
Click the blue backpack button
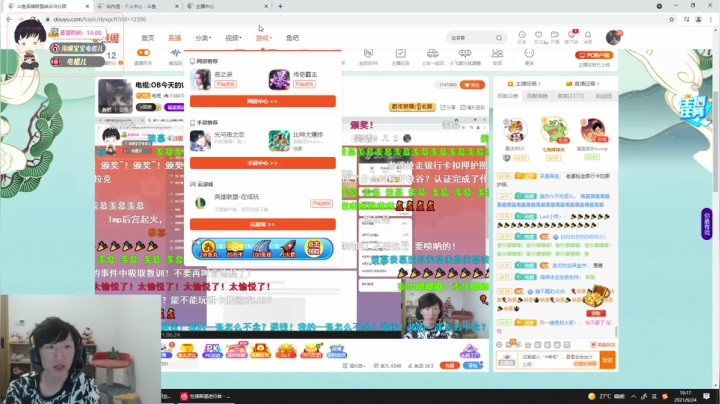(x=473, y=365)
